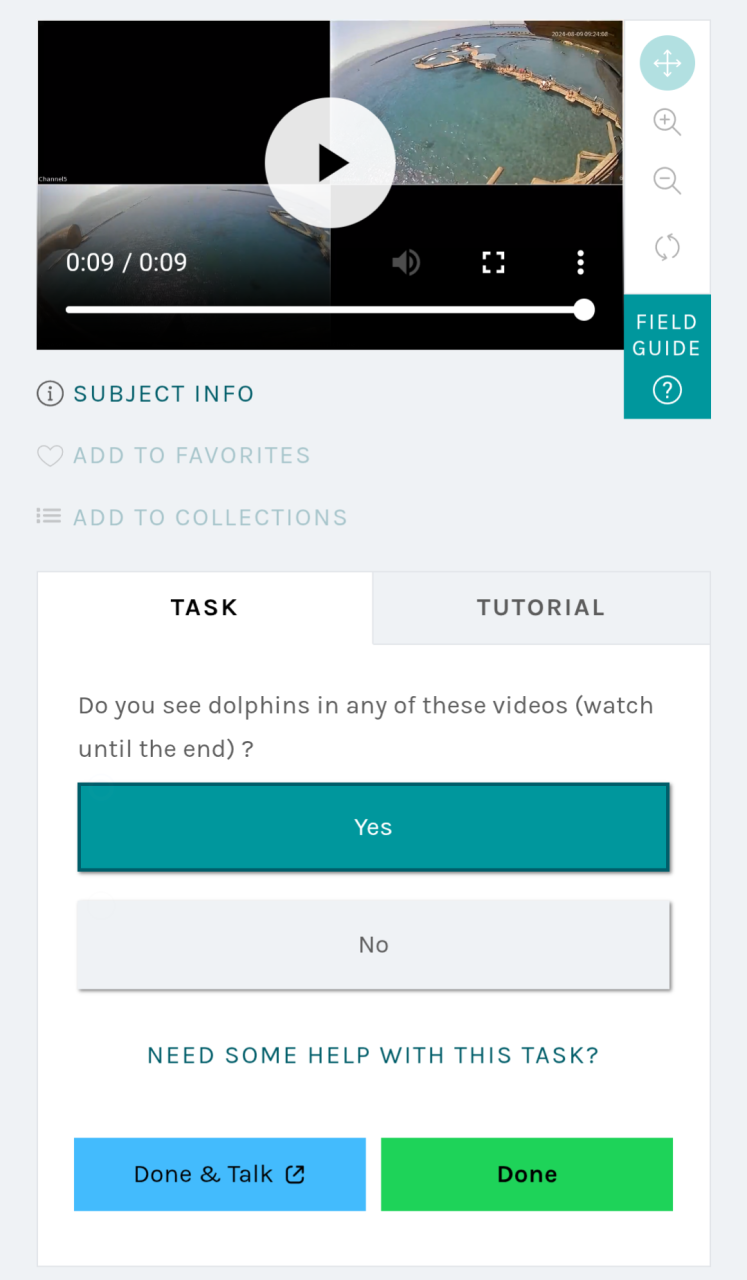Screen dimensions: 747x1280
Task: Add this subject to collections
Action: coord(192,518)
